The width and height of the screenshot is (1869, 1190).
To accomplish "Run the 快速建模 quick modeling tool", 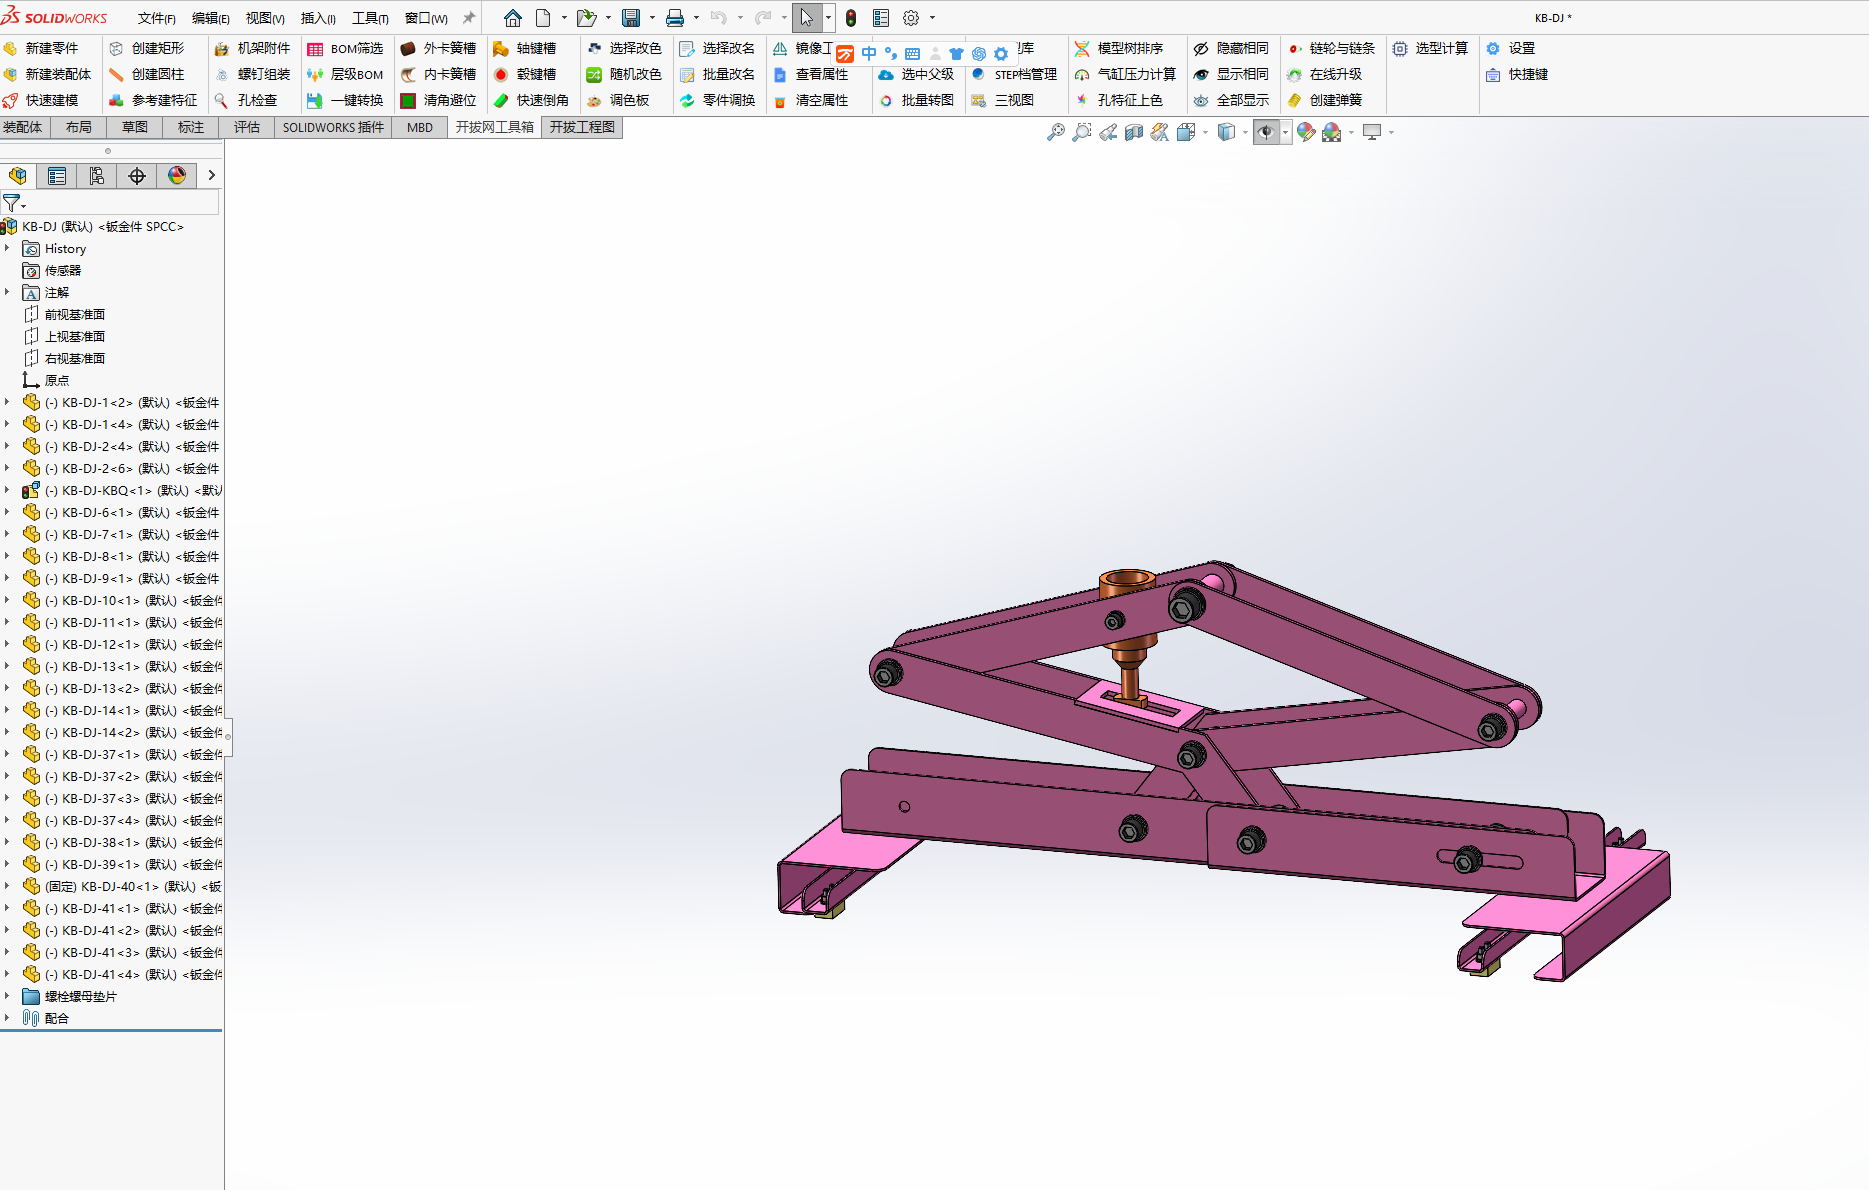I will click(x=42, y=100).
